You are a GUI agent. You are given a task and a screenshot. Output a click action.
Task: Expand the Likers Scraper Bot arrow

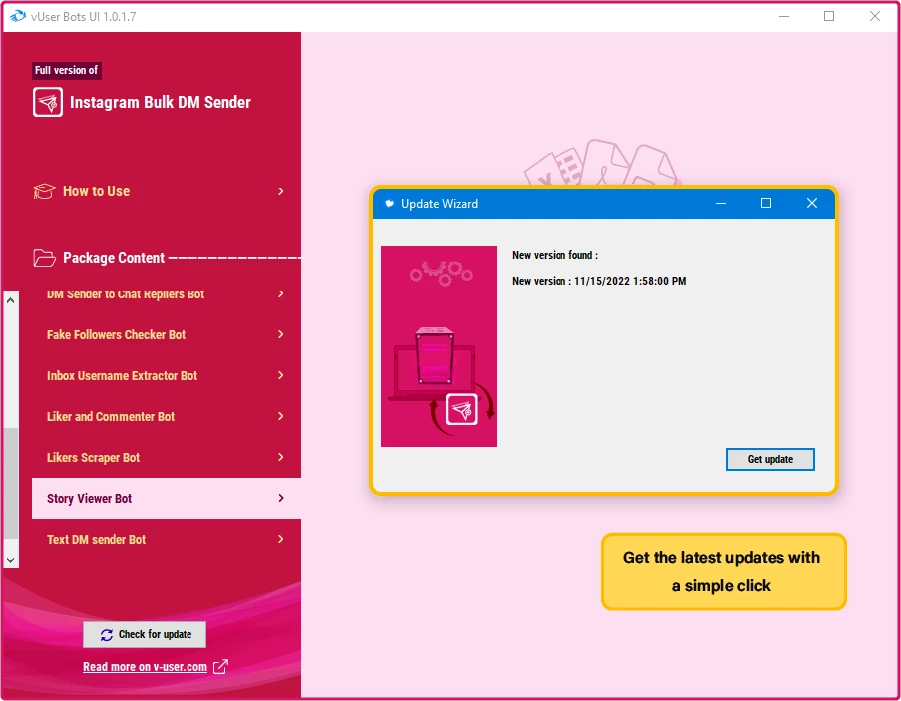[x=281, y=457]
